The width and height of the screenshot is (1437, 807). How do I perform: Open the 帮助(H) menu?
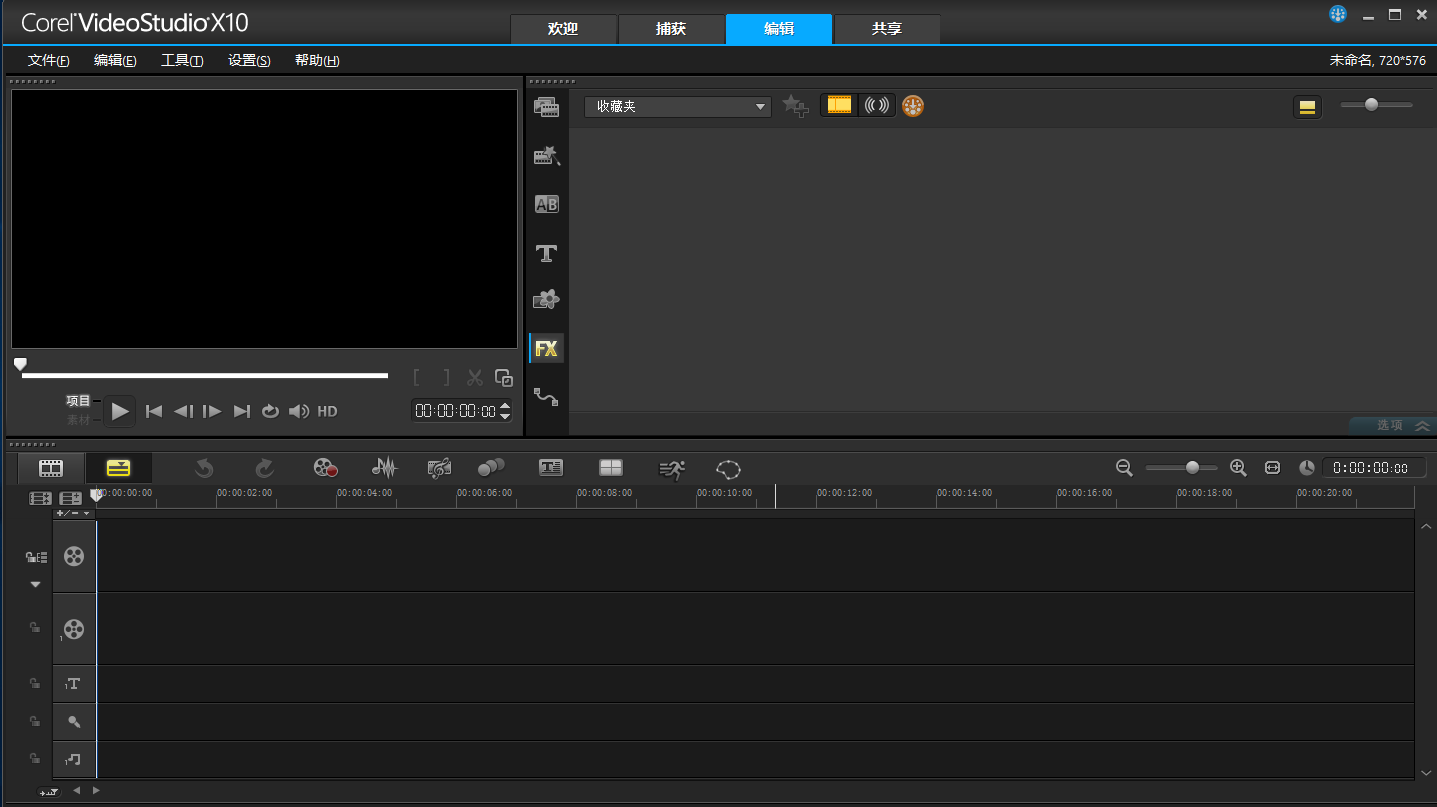pos(317,60)
